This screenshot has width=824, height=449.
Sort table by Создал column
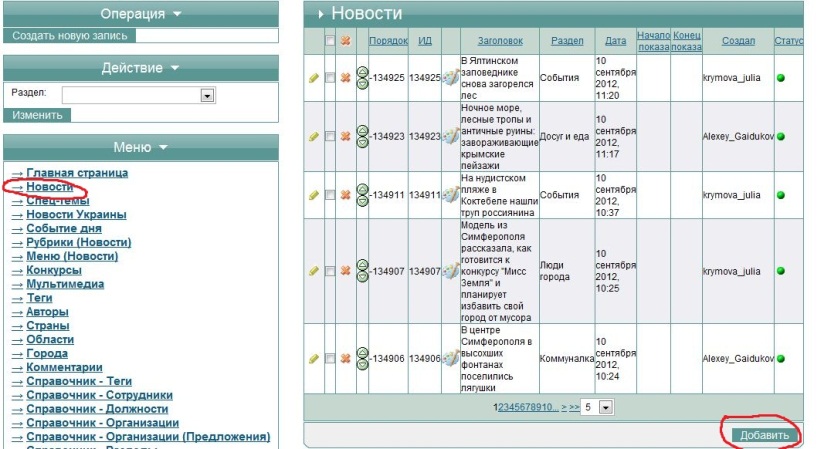coord(738,40)
